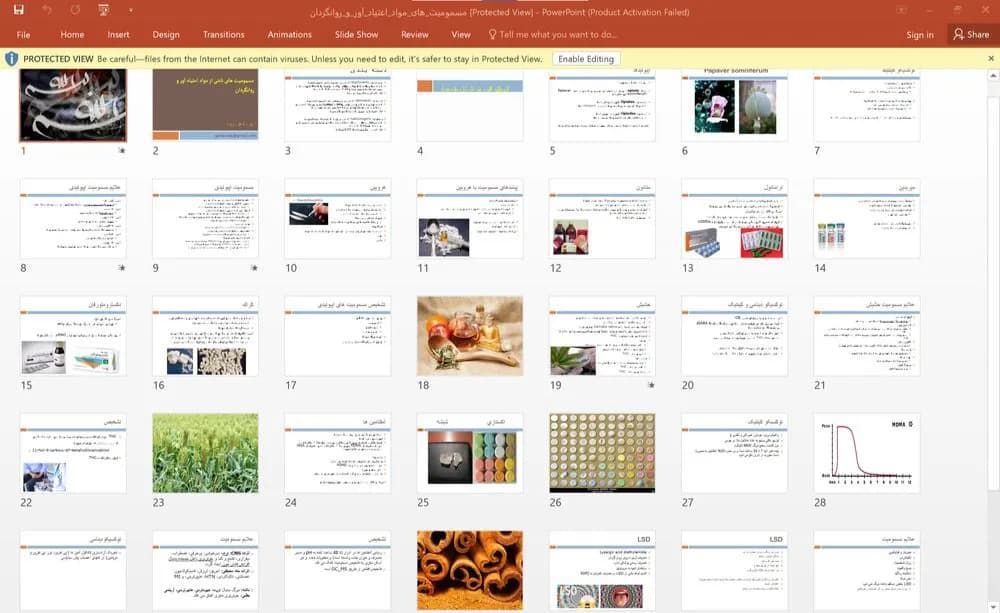Click the Undo arrow icon

coord(47,10)
